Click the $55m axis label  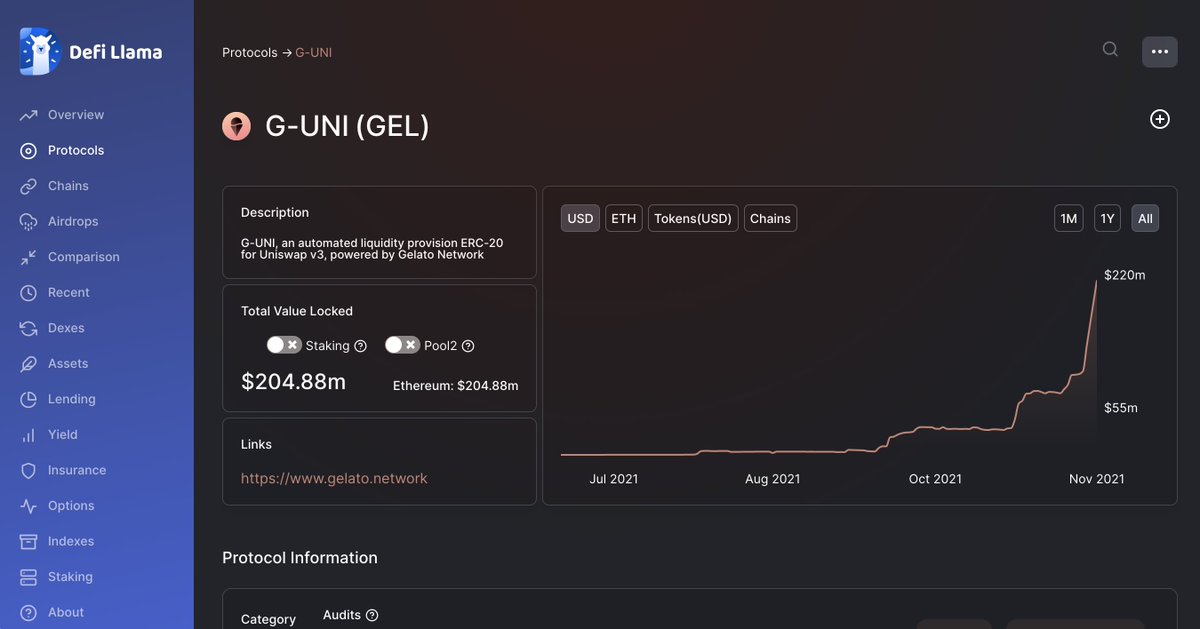click(1121, 408)
